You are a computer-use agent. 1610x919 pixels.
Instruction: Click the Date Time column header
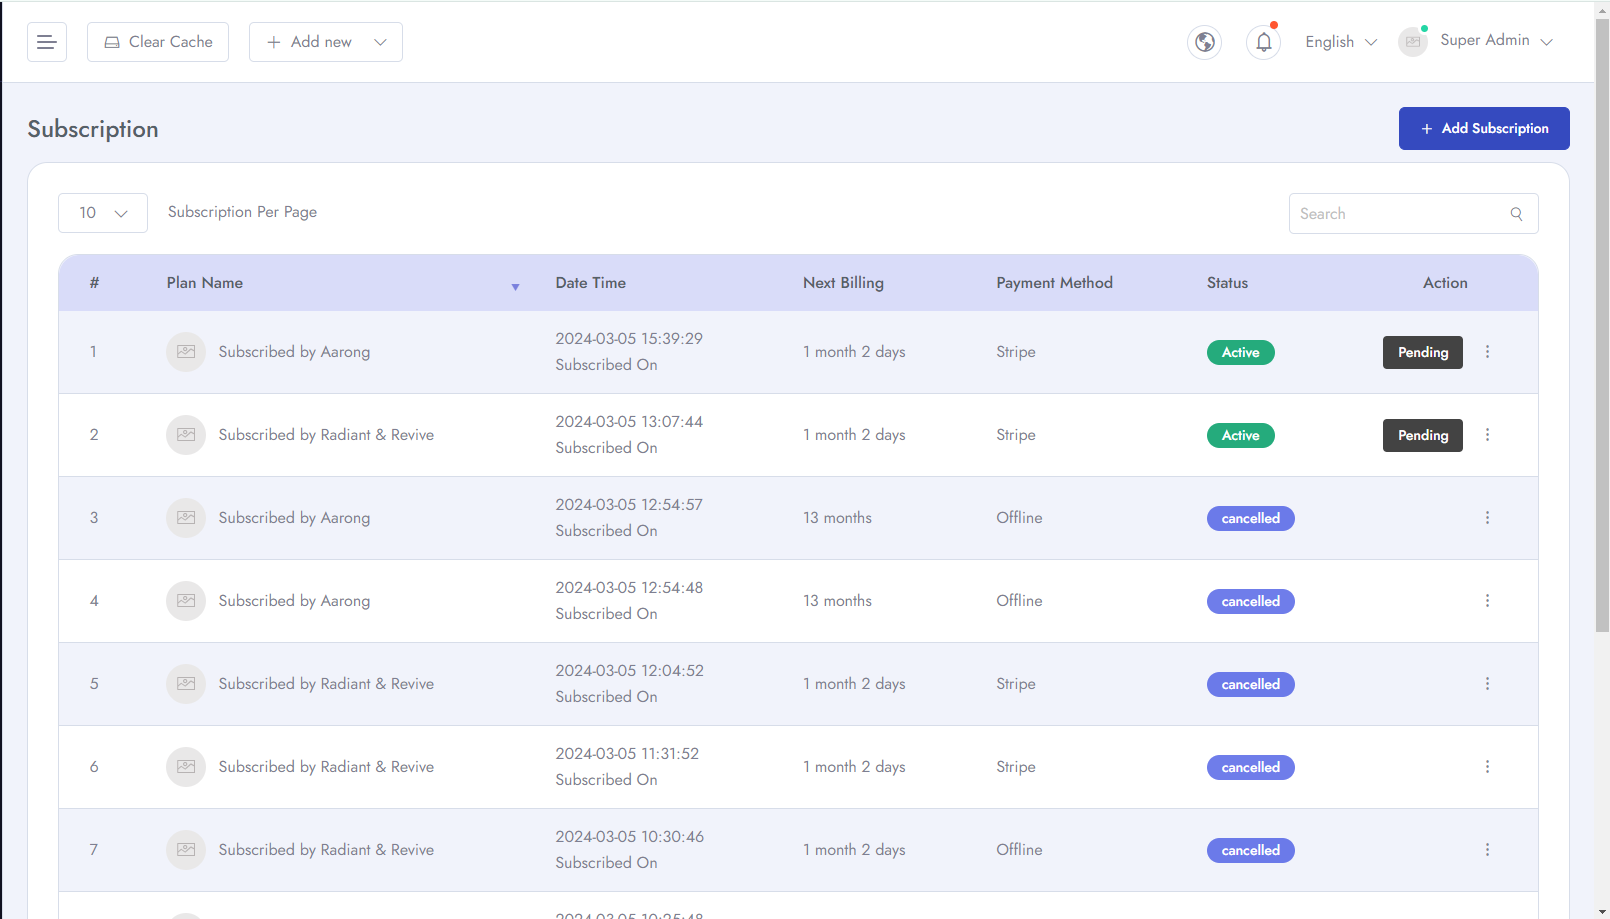pos(591,283)
